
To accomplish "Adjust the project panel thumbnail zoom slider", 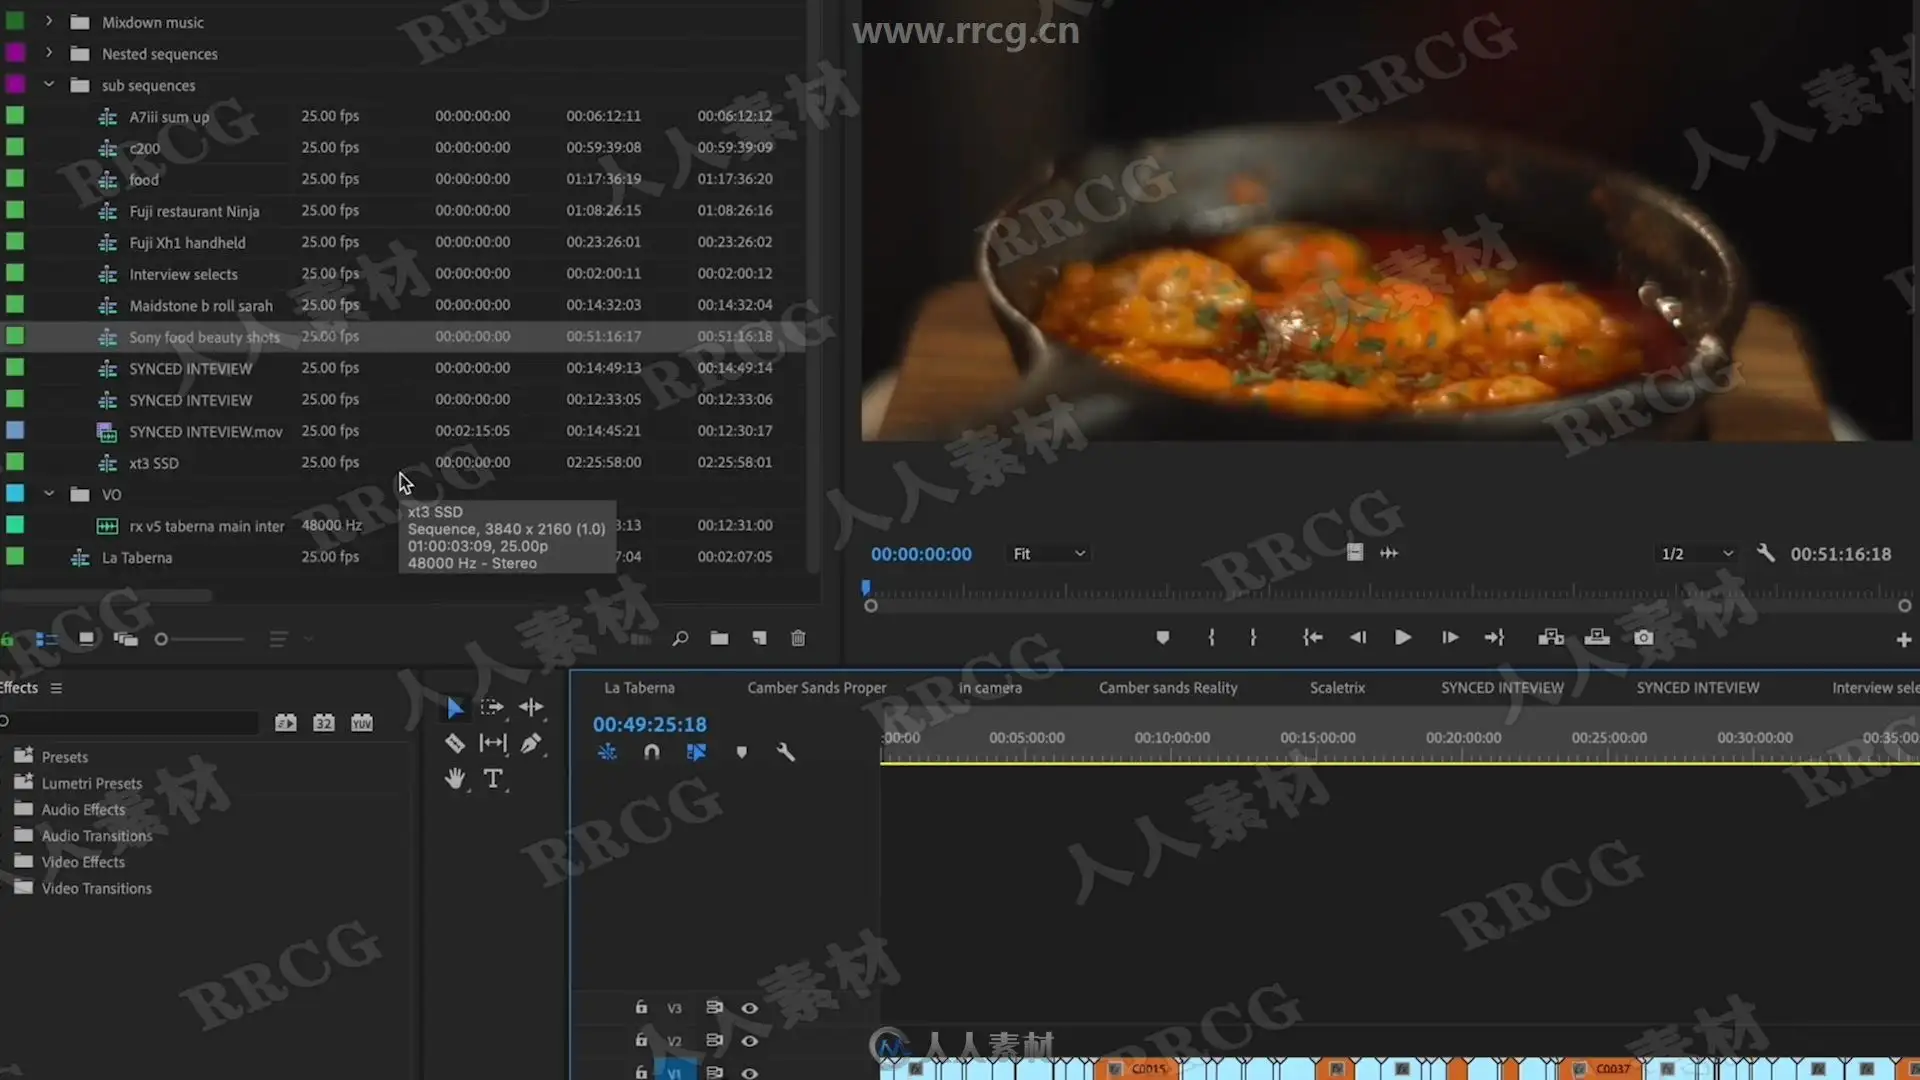I will 161,639.
